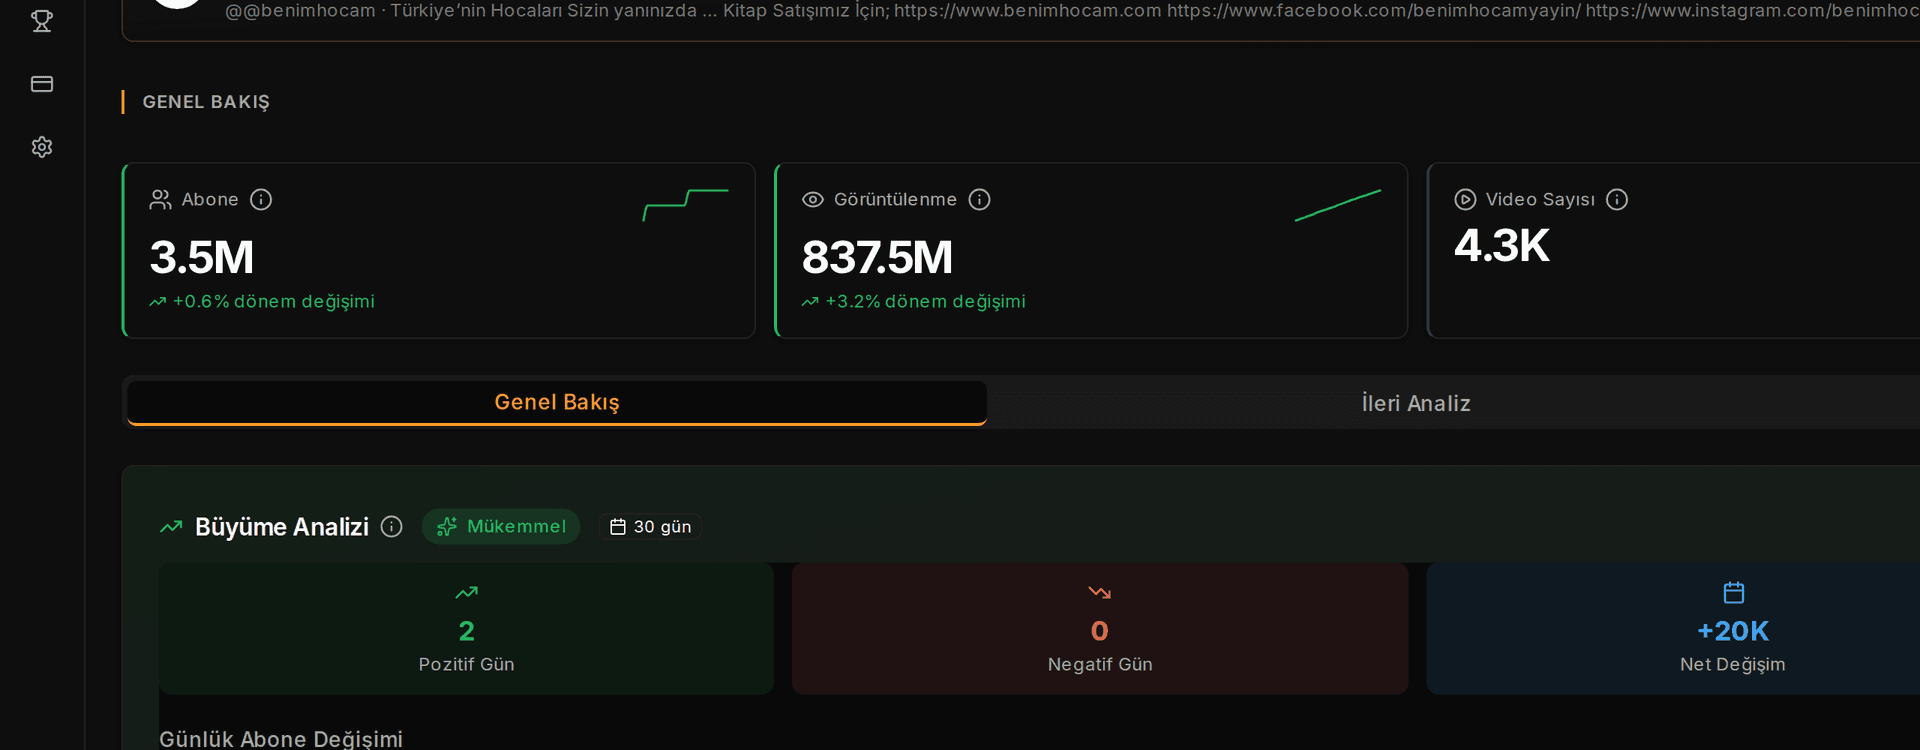Click the sparkle icon in Mükemmel badge
This screenshot has height=750, width=1920.
pos(447,527)
